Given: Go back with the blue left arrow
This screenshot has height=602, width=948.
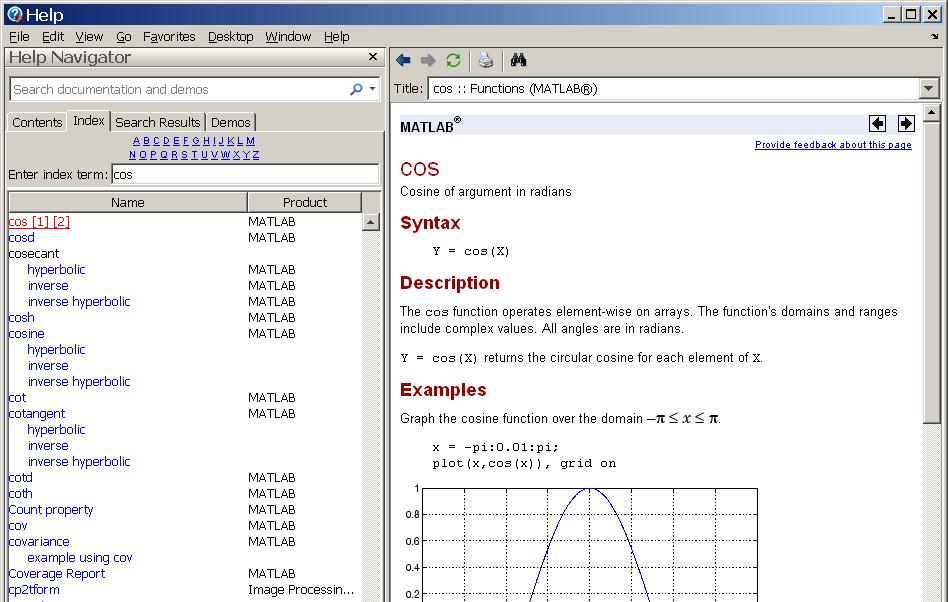Looking at the screenshot, I should (403, 60).
